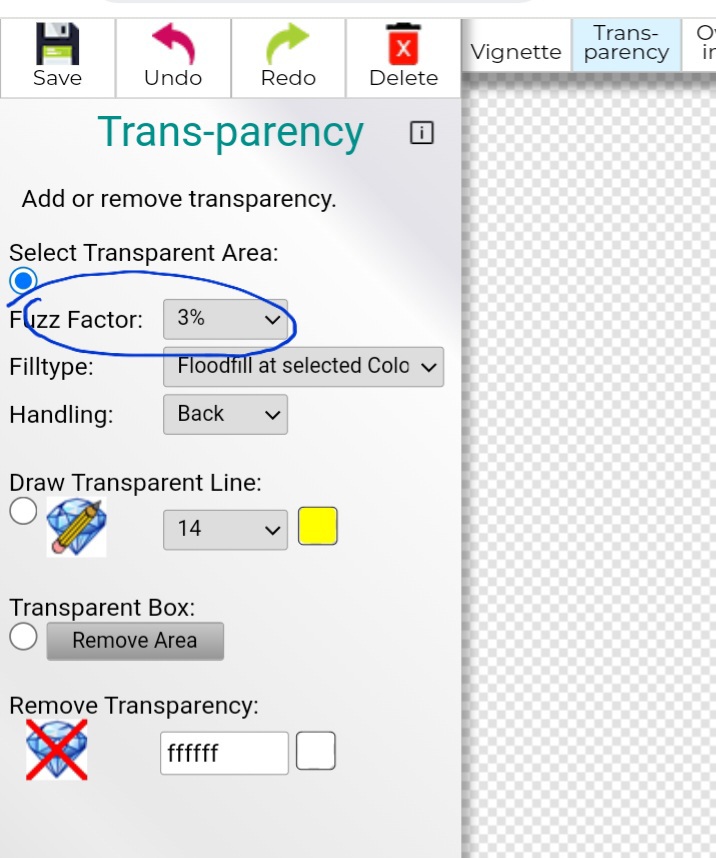The width and height of the screenshot is (716, 858).
Task: Choose the Transparent Box radio button
Action: click(23, 636)
